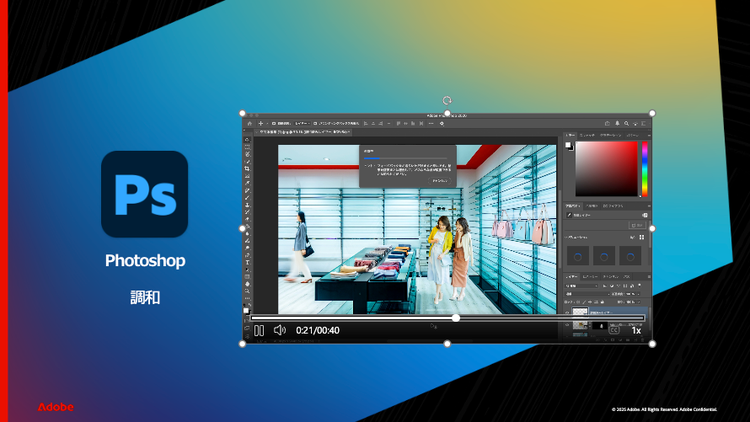The width and height of the screenshot is (750, 422).
Task: Click the rotation handle above the video
Action: coord(447,101)
